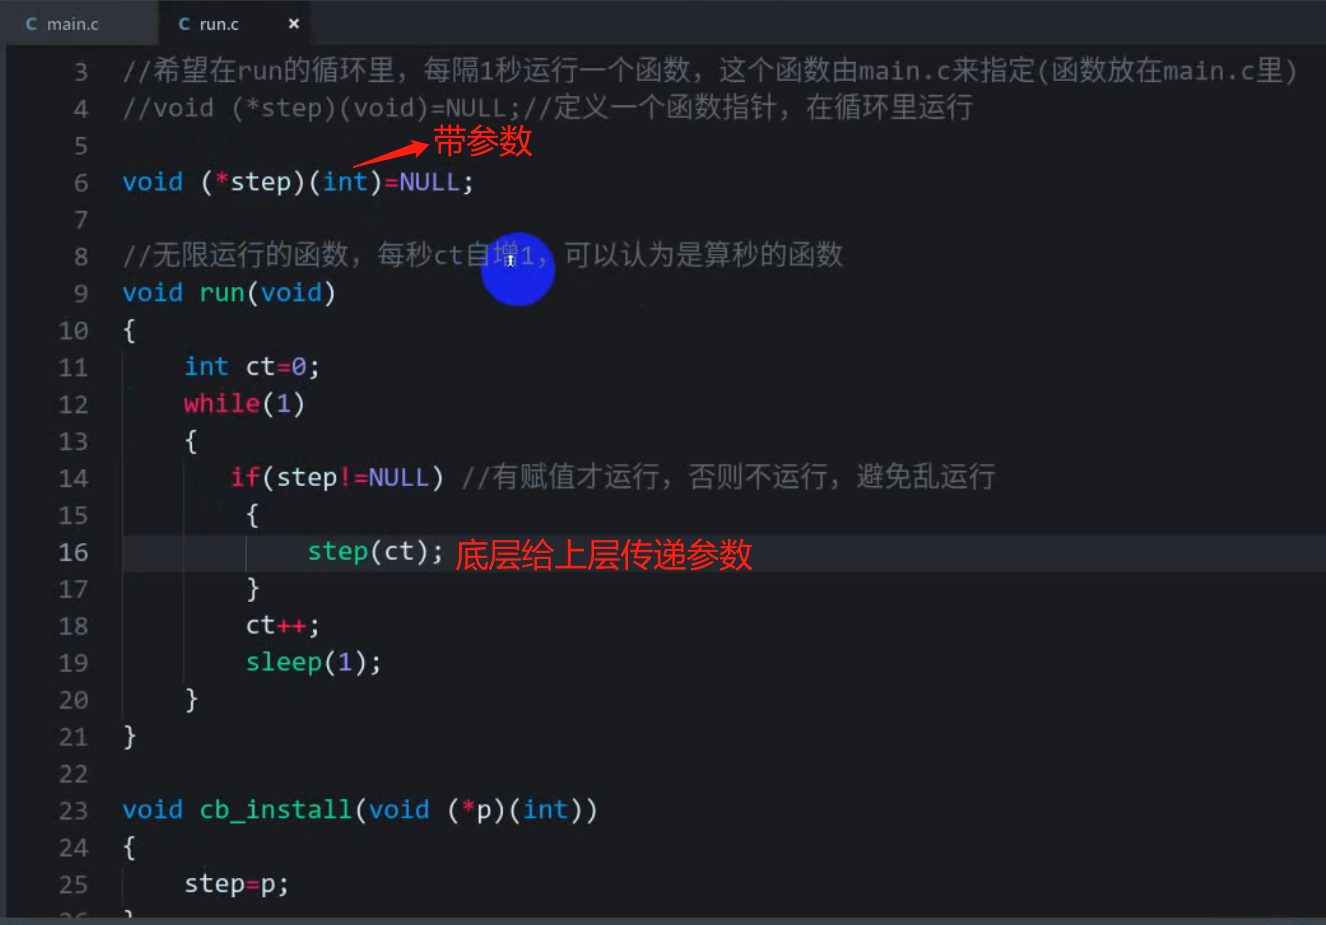Click line number 12 in the gutter
1326x925 pixels.
tap(73, 405)
